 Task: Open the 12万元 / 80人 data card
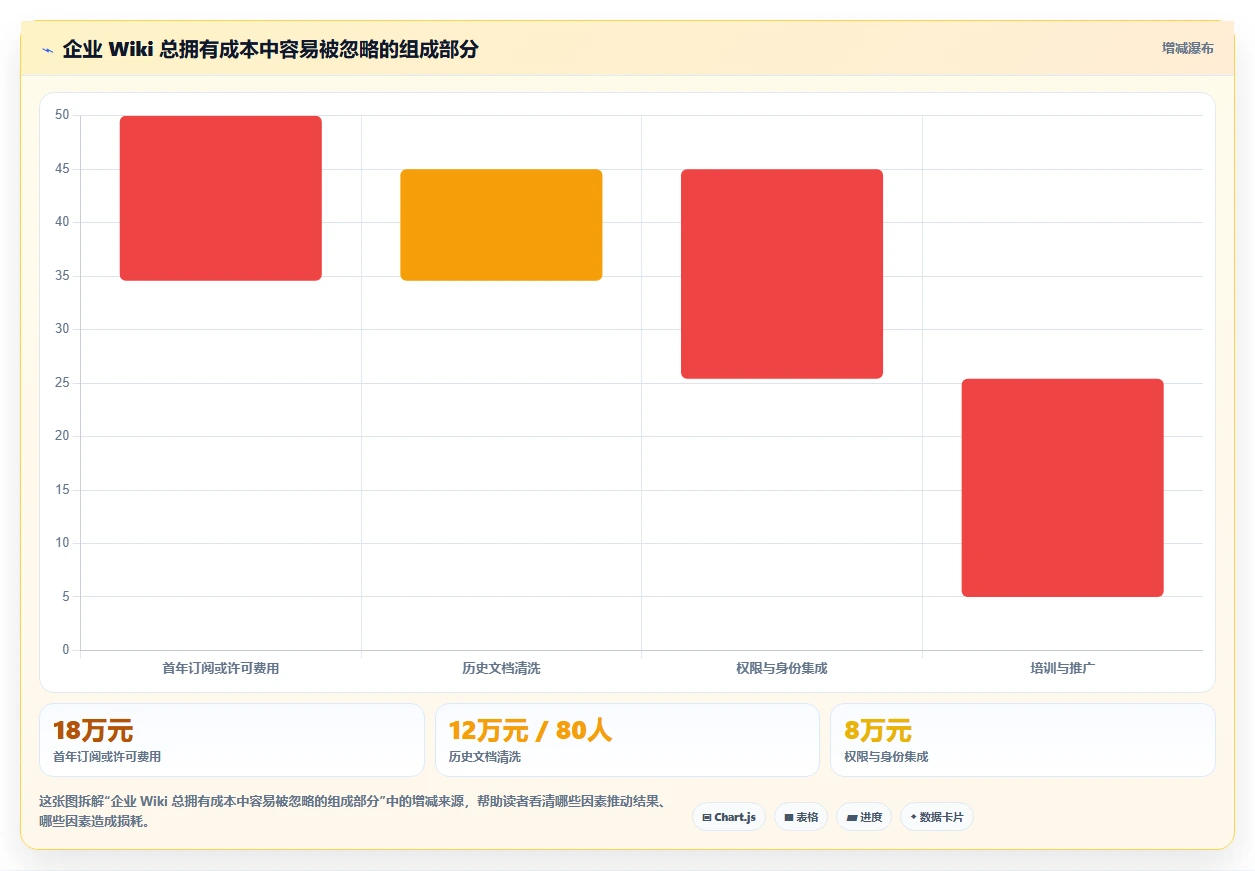coord(627,740)
